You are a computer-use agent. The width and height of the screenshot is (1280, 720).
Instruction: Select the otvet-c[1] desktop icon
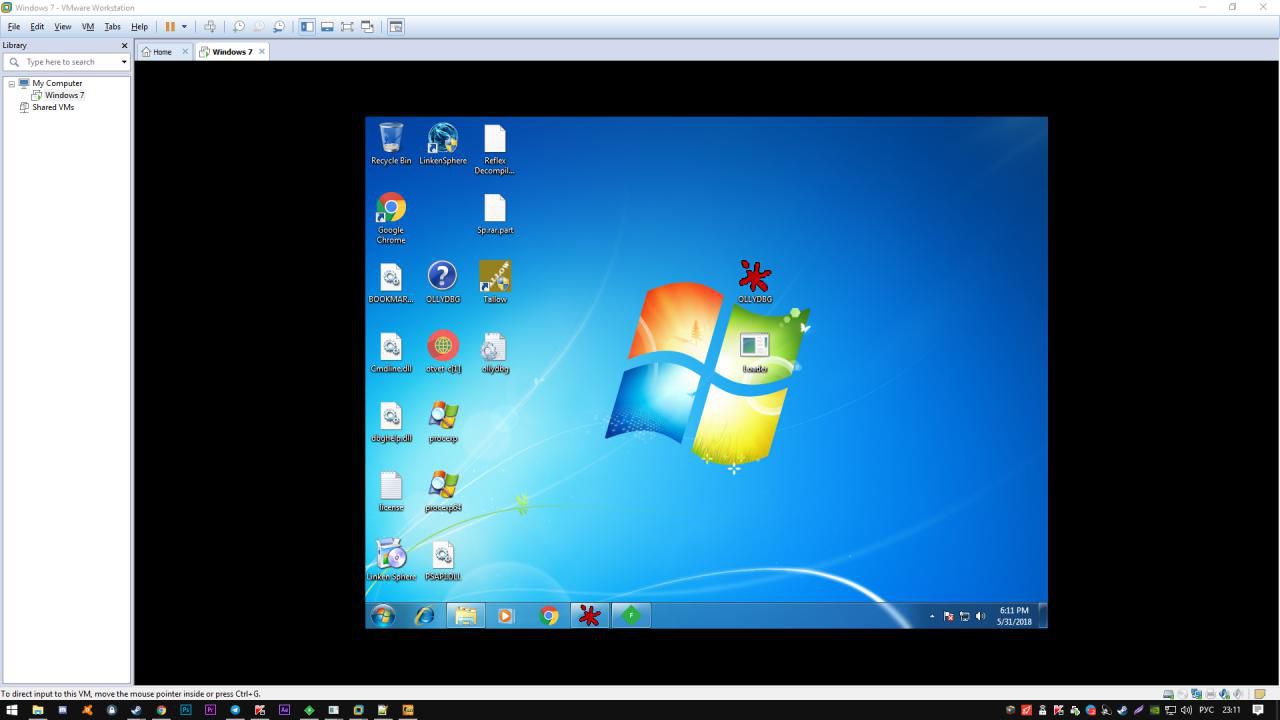click(443, 353)
